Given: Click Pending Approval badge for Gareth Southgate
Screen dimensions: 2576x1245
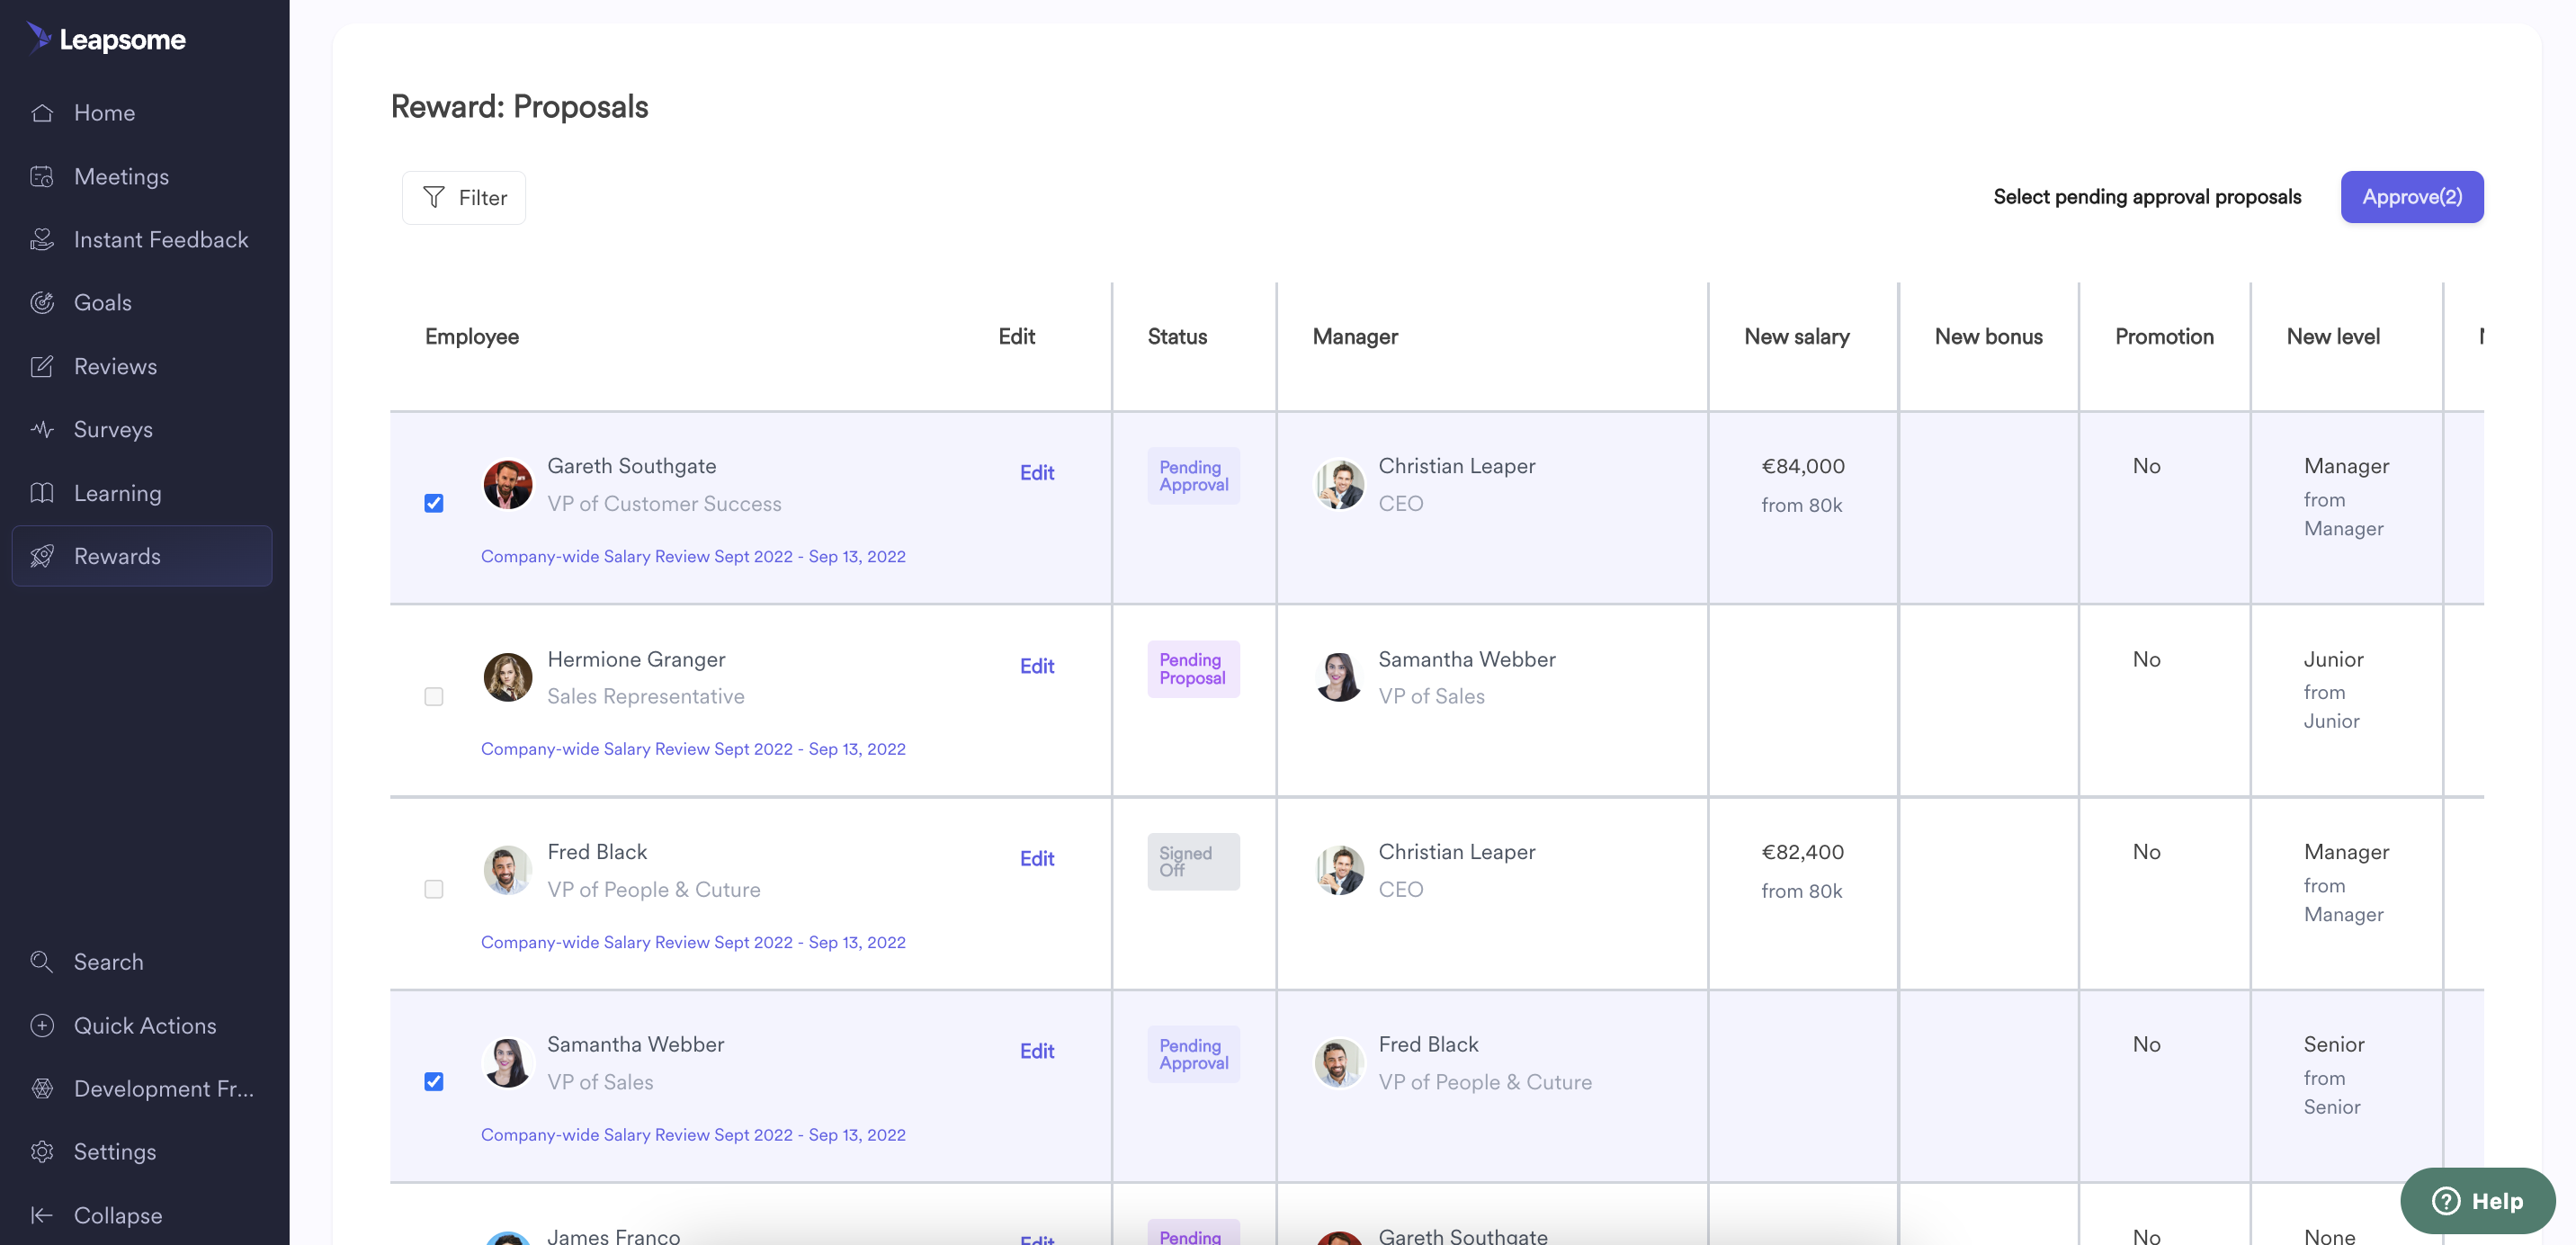Looking at the screenshot, I should (x=1193, y=476).
